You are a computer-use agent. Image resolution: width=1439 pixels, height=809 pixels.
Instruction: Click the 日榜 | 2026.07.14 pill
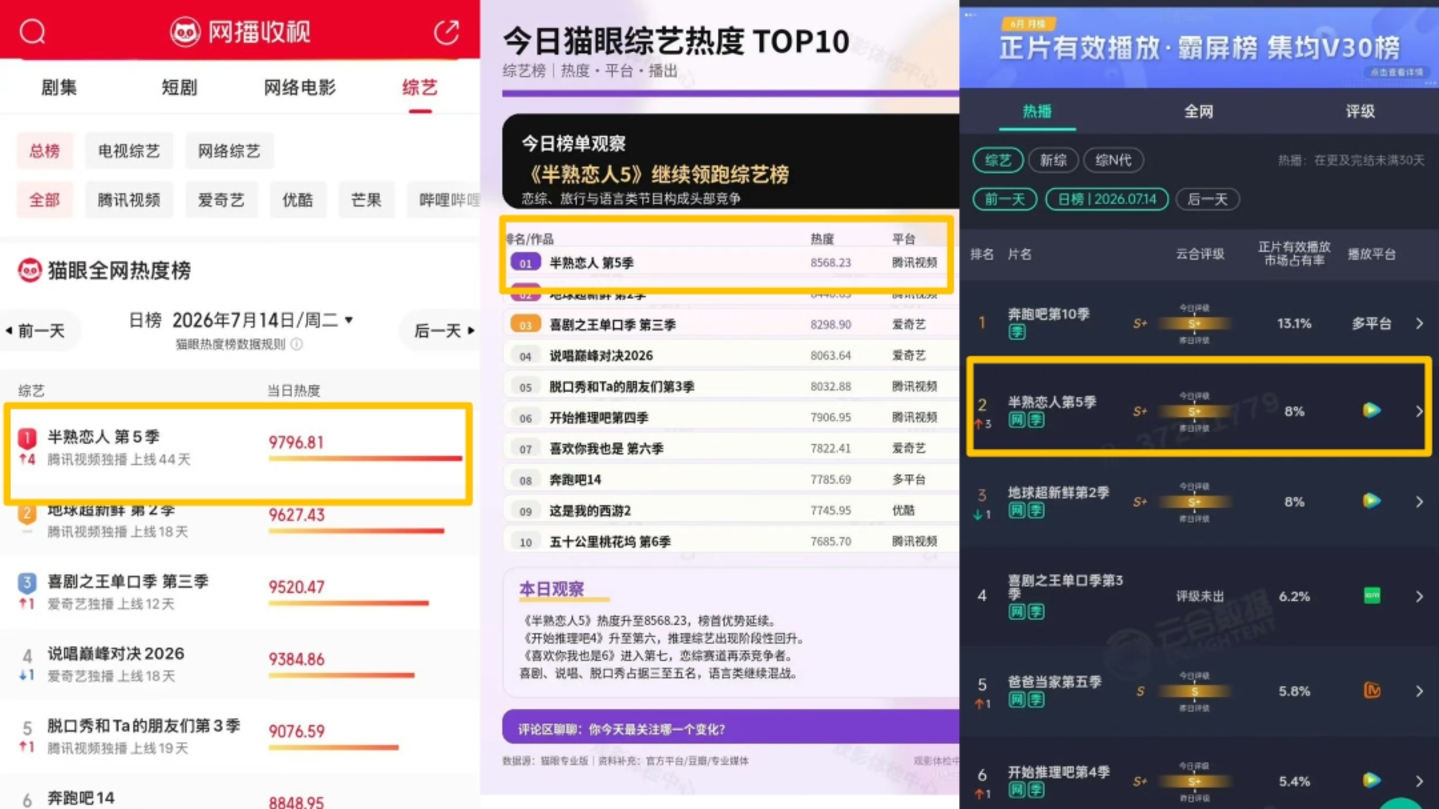point(1107,199)
